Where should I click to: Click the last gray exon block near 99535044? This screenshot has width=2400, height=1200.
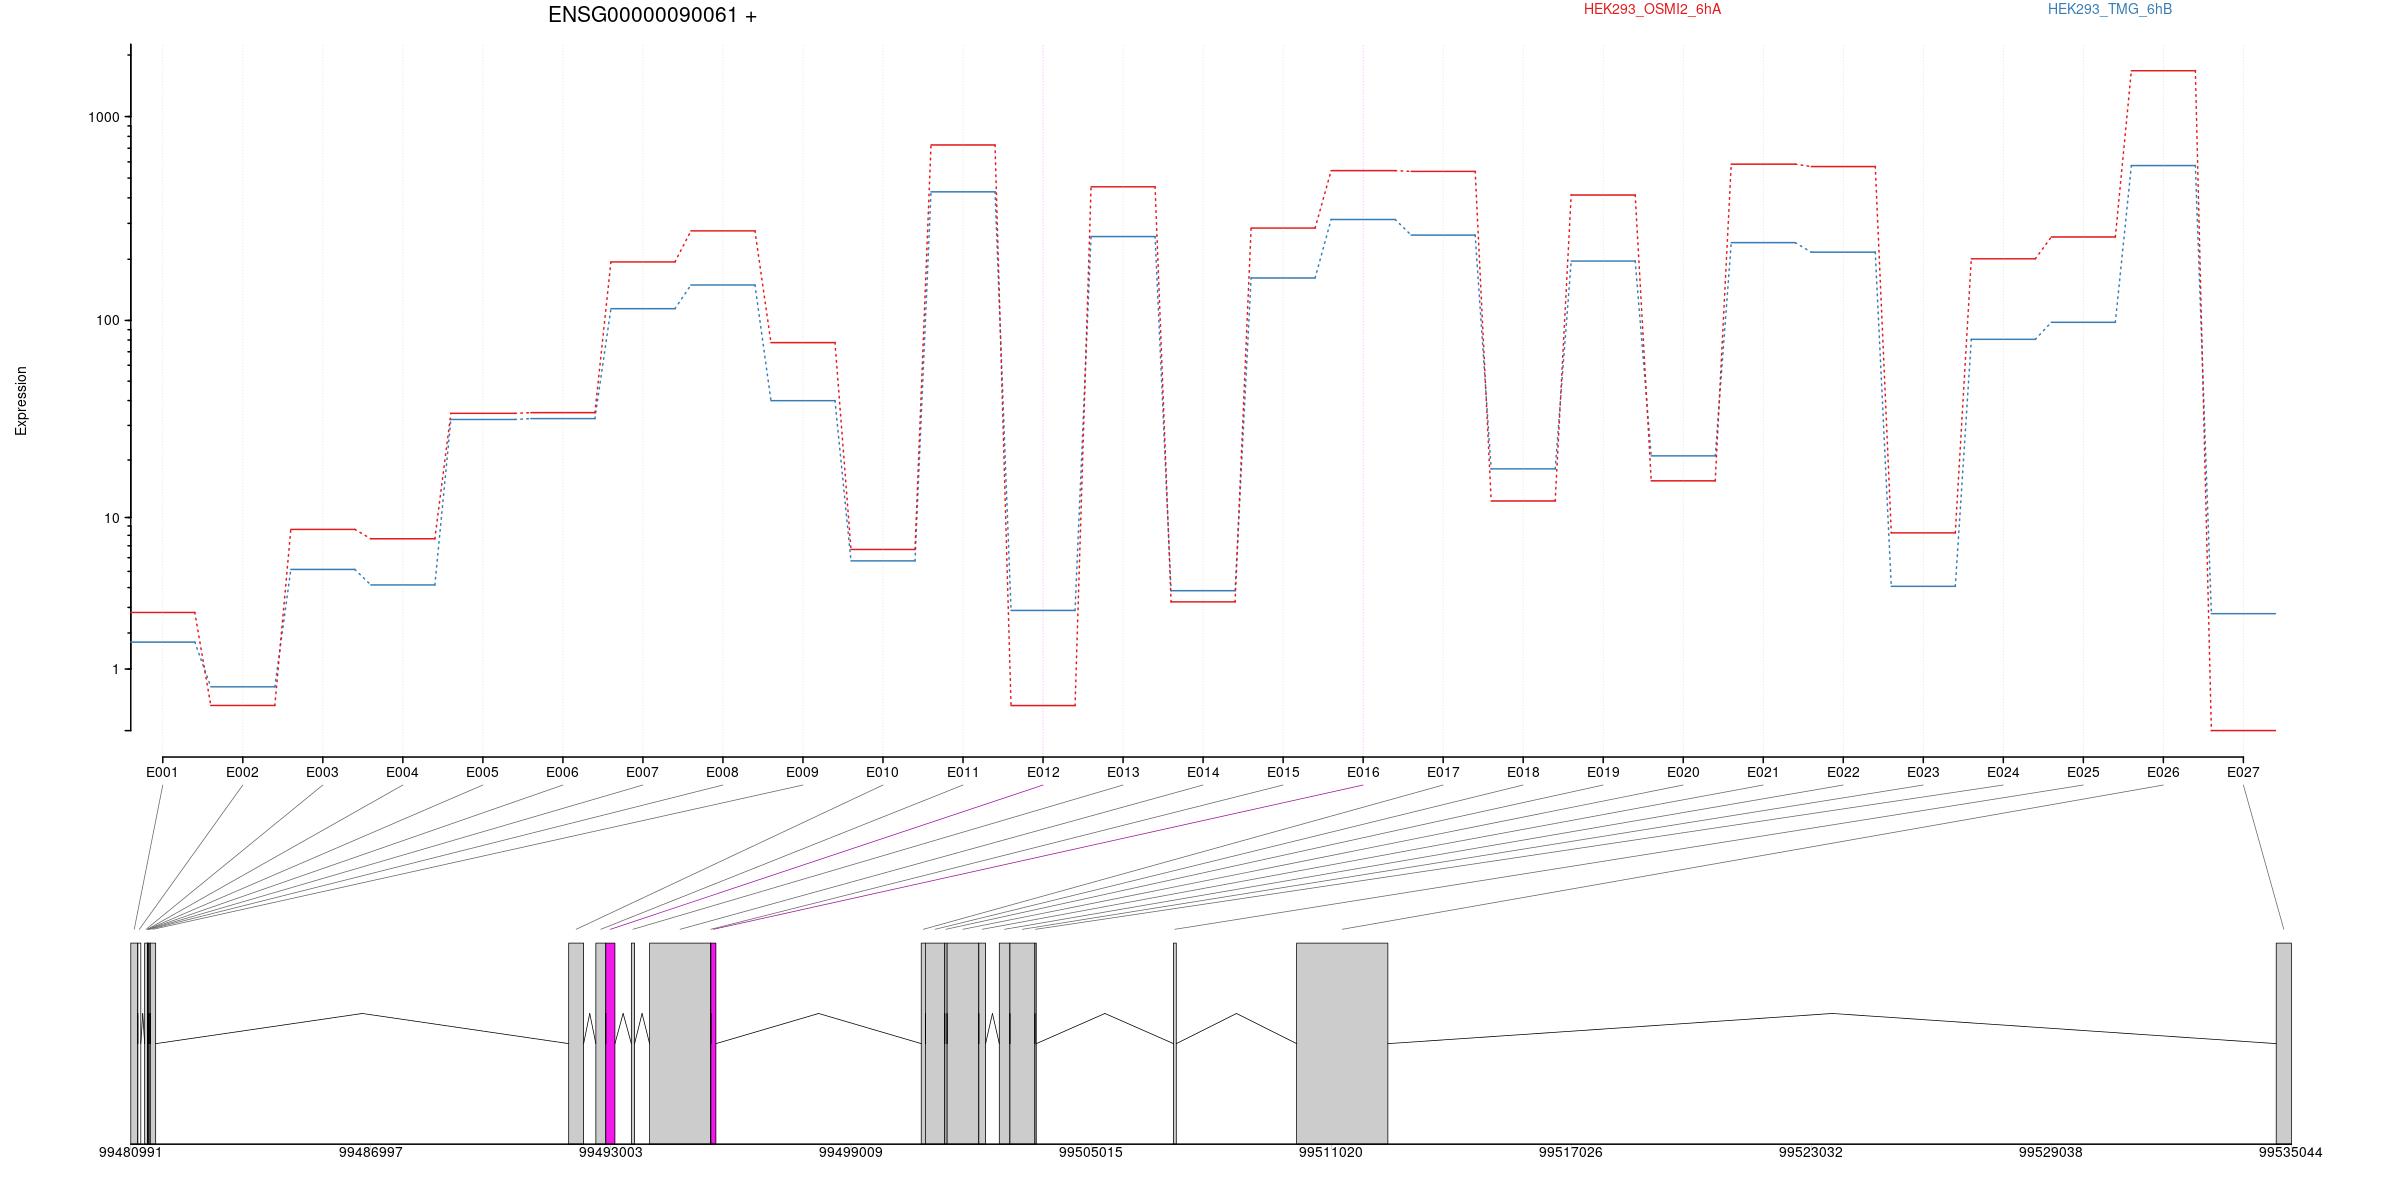coord(2284,1043)
